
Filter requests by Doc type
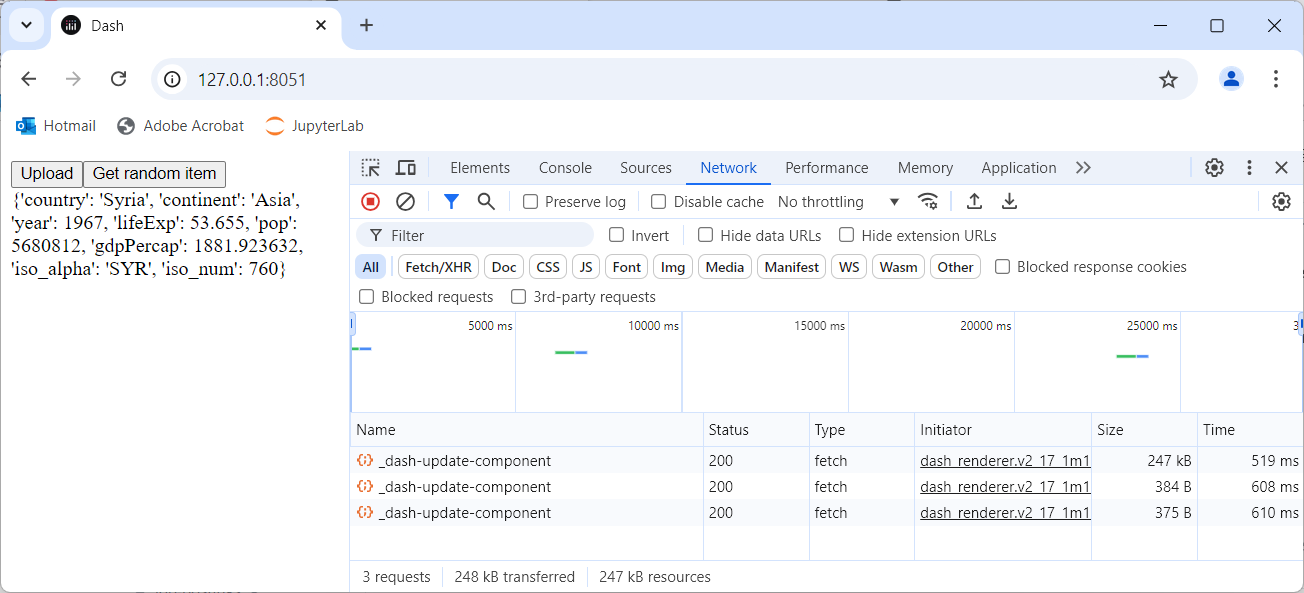click(x=505, y=267)
